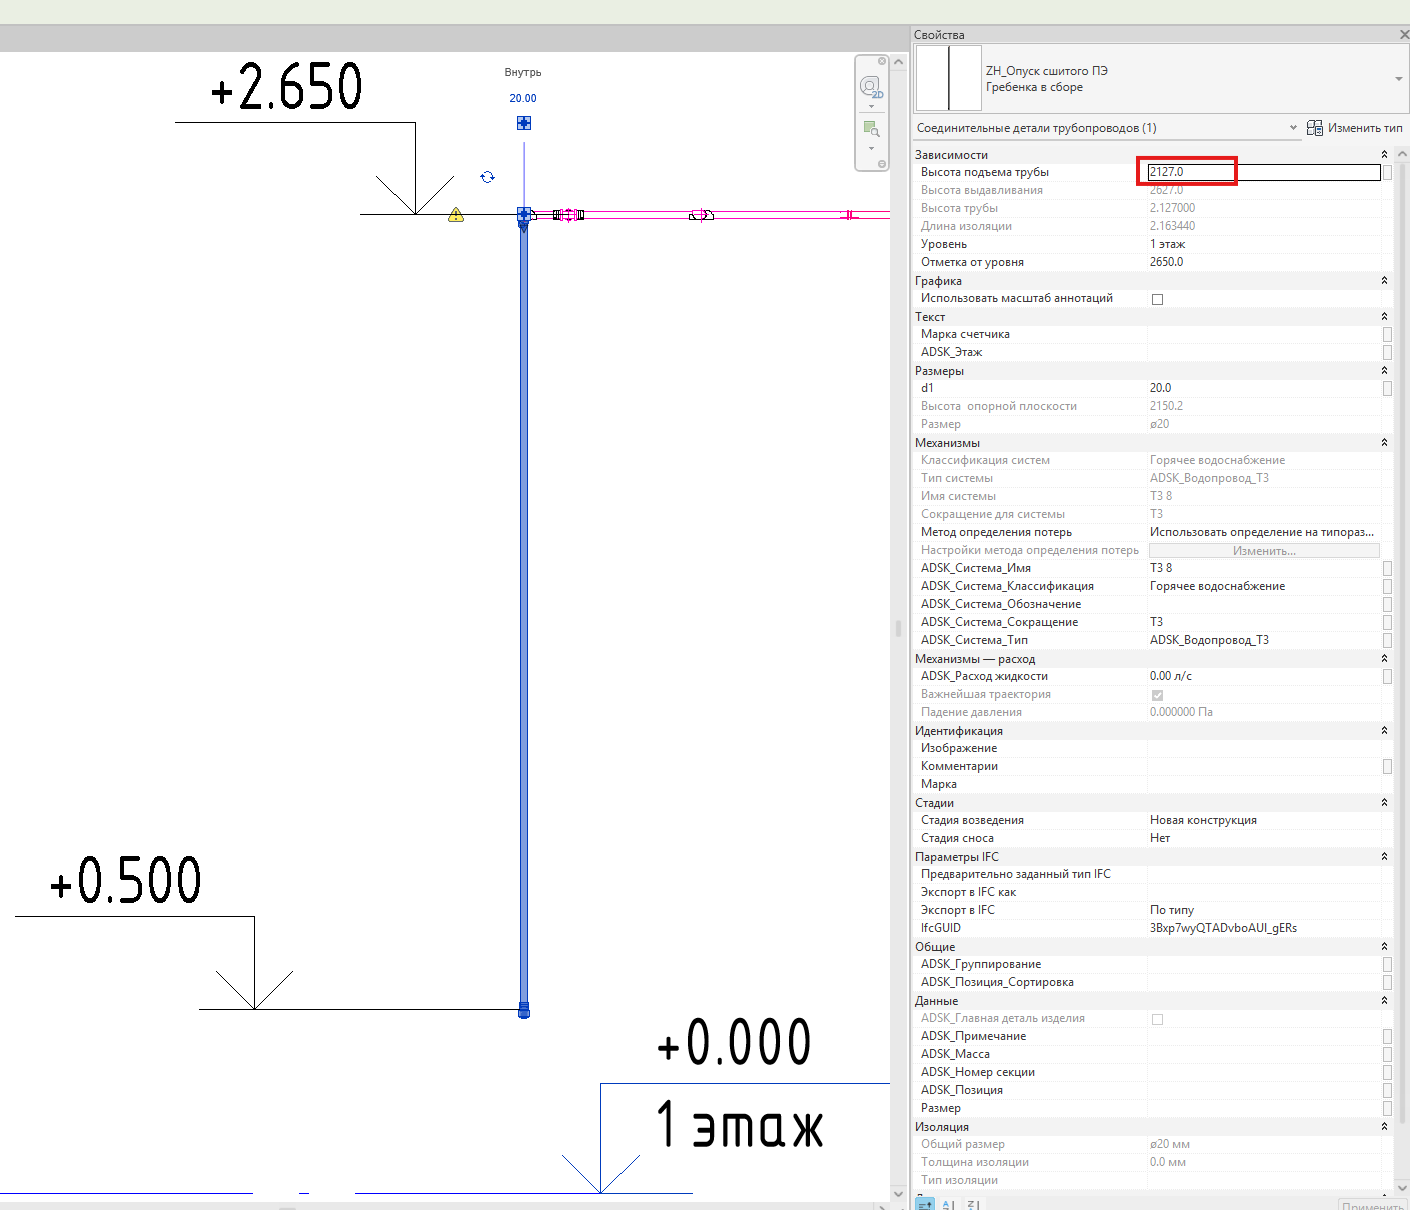Image resolution: width=1410 pixels, height=1210 pixels.
Task: Click the yellow warning triangle in drawing
Action: tap(456, 214)
